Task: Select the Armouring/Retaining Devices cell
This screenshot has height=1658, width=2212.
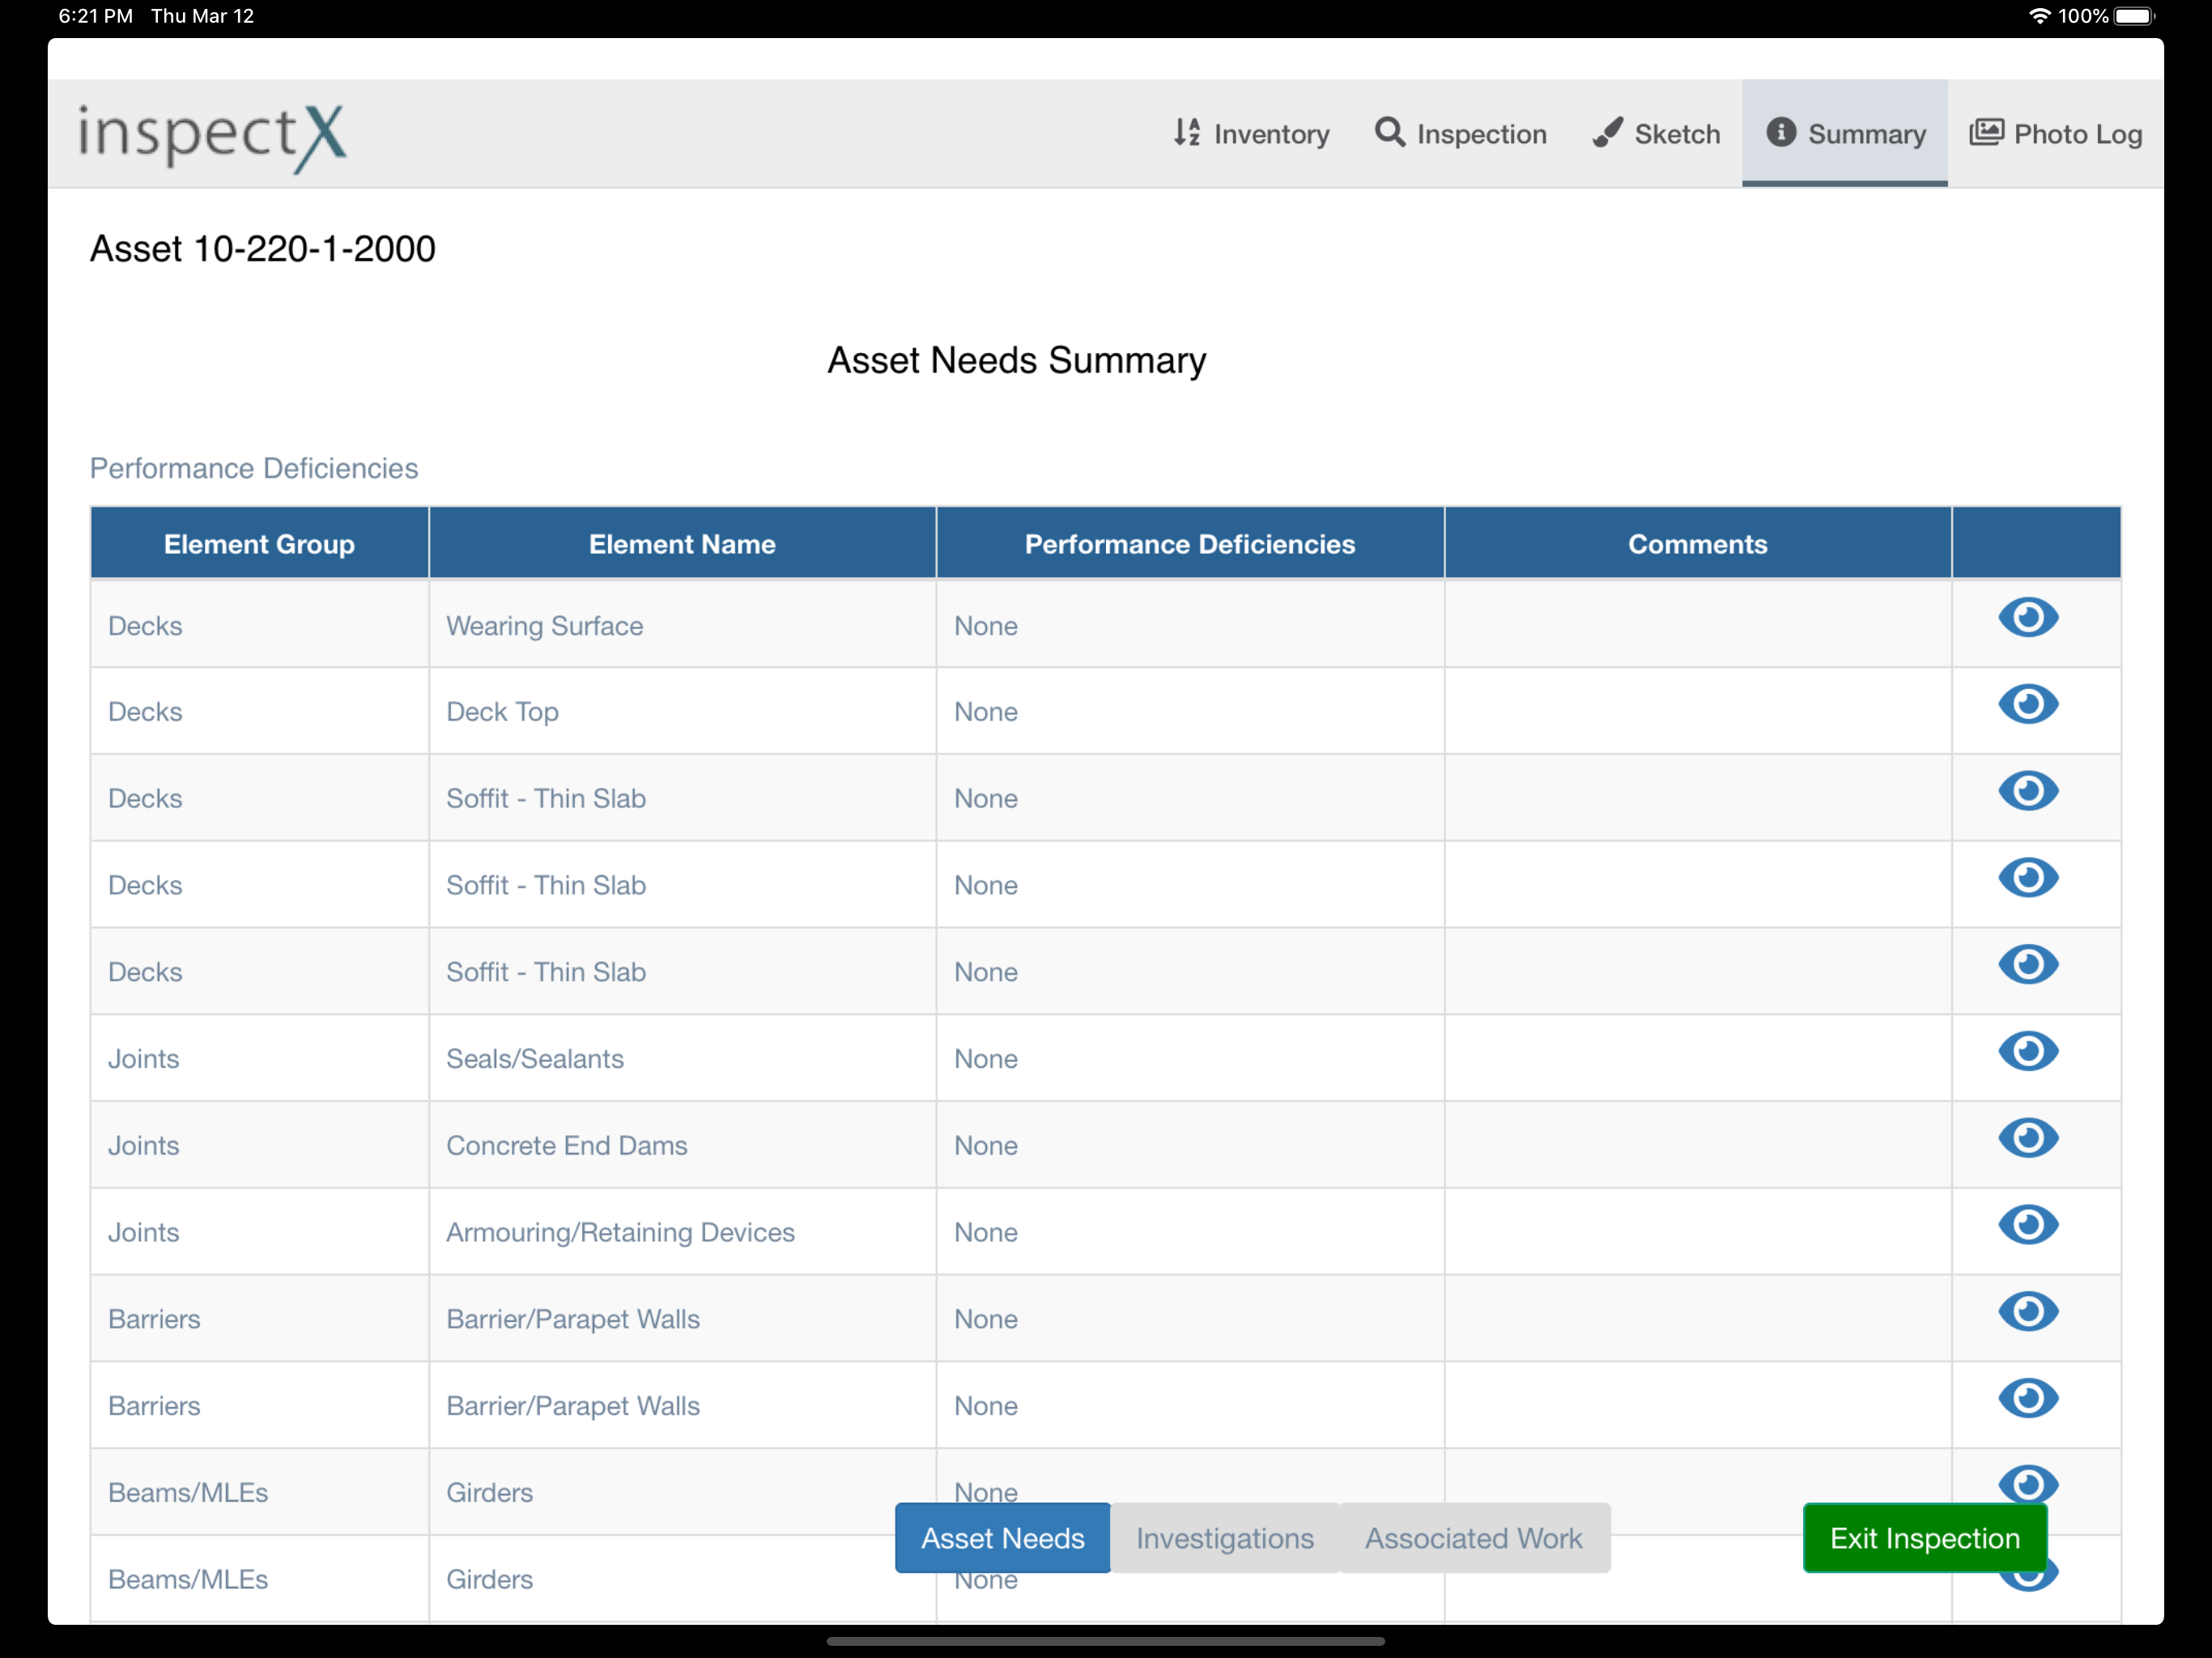Action: click(x=682, y=1232)
